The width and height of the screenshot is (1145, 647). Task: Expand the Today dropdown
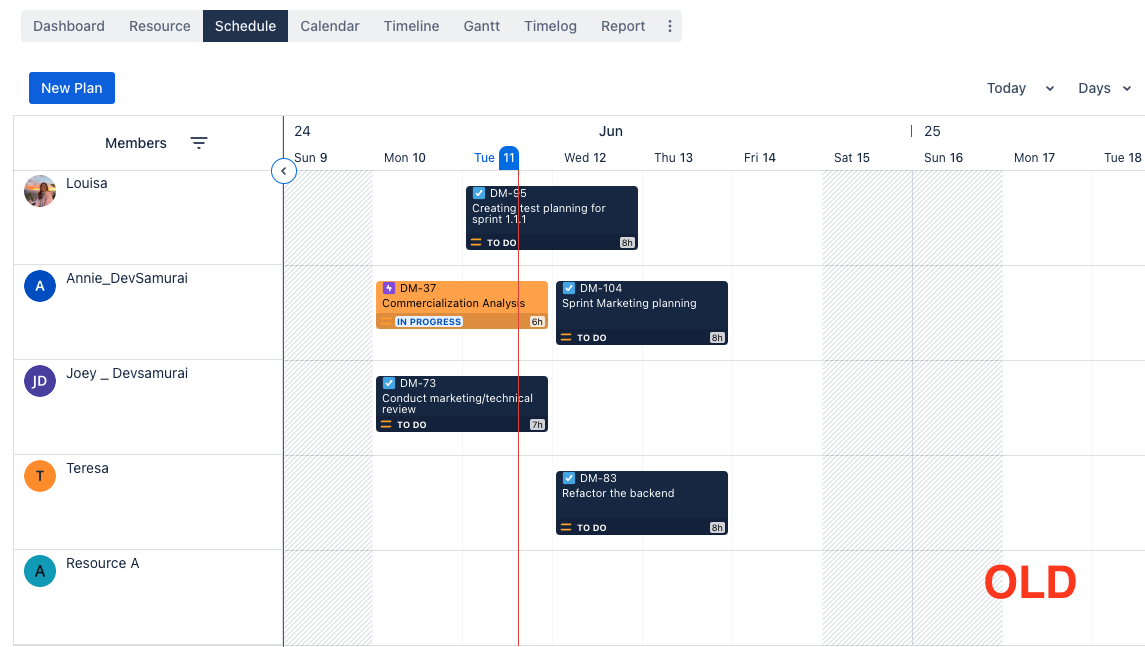(1050, 88)
